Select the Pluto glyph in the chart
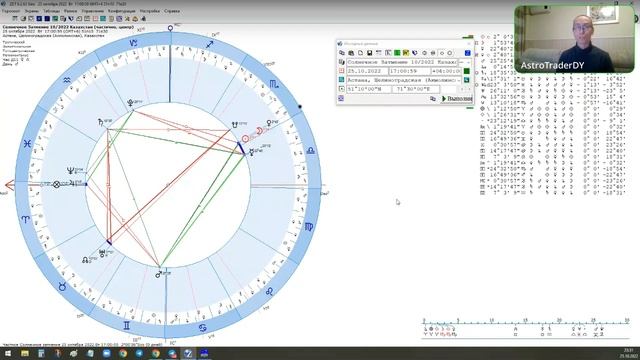 point(130,103)
